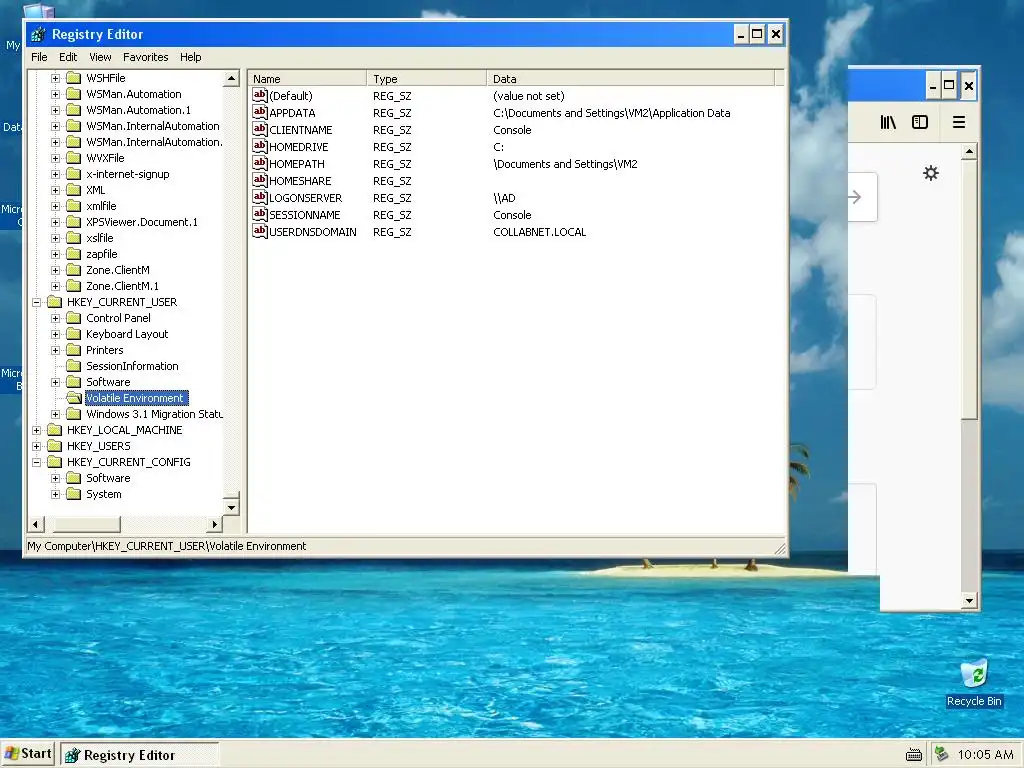Expand the Printers key
Image resolution: width=1024 pixels, height=768 pixels.
(x=56, y=350)
